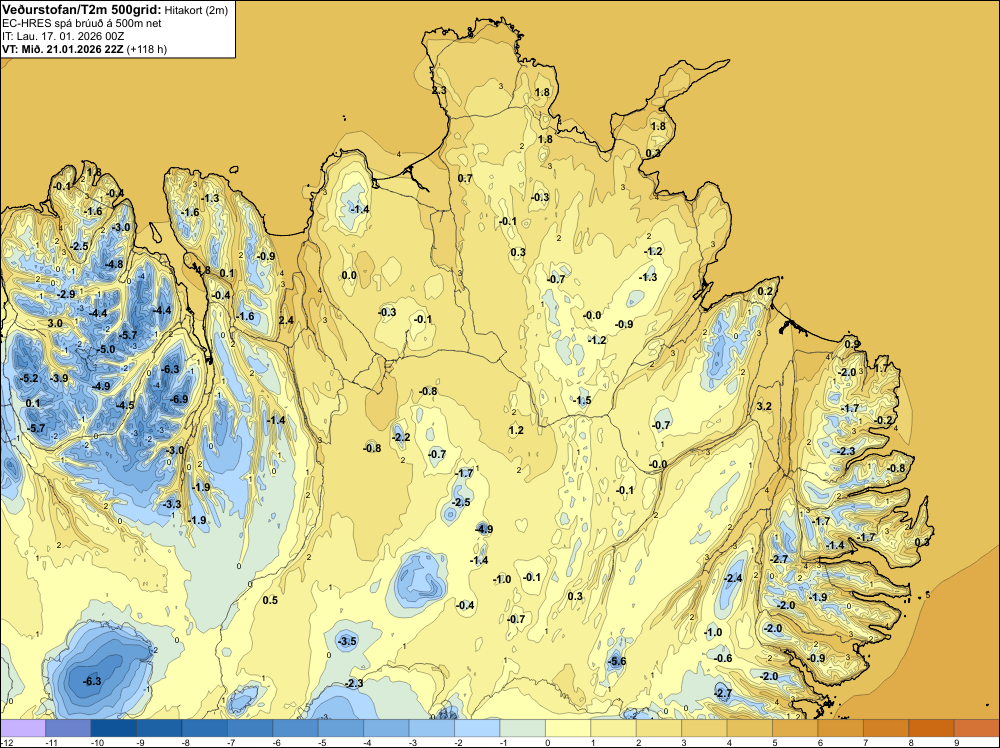The width and height of the screenshot is (1000, 748).
Task: Select the -2.4 temperature reading
Action: [x=733, y=578]
